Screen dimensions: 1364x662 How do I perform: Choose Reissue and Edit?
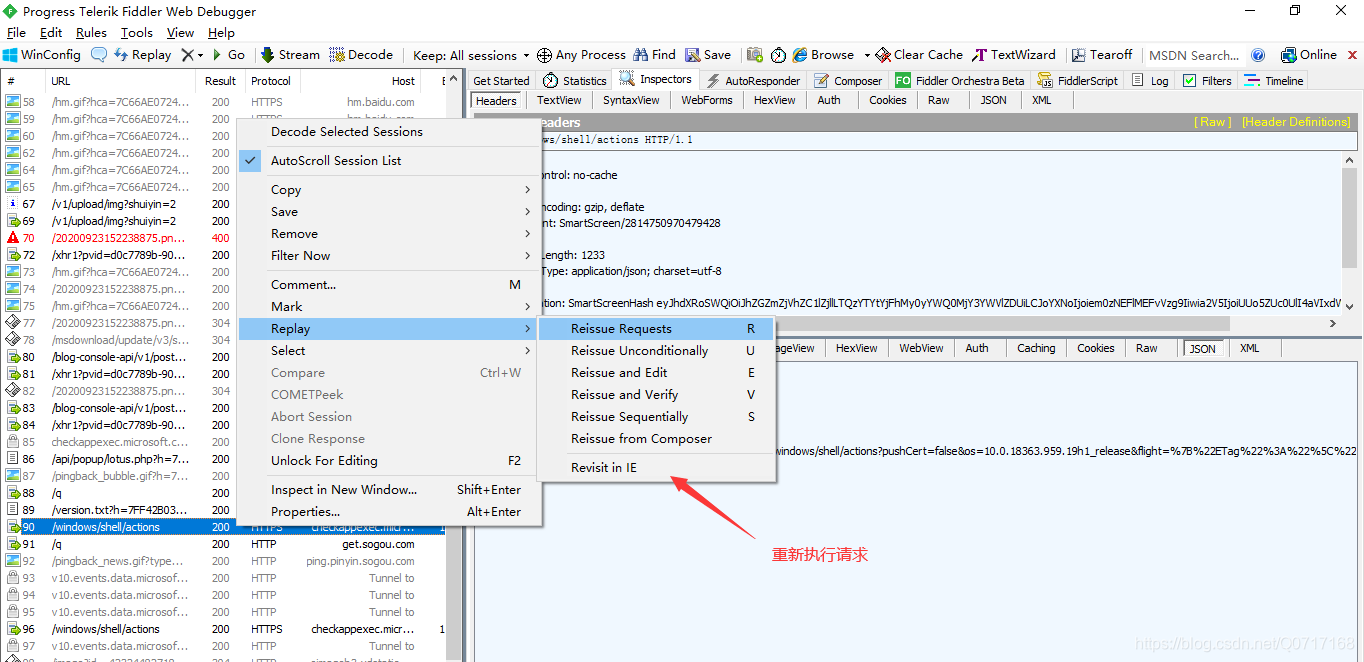656,373
